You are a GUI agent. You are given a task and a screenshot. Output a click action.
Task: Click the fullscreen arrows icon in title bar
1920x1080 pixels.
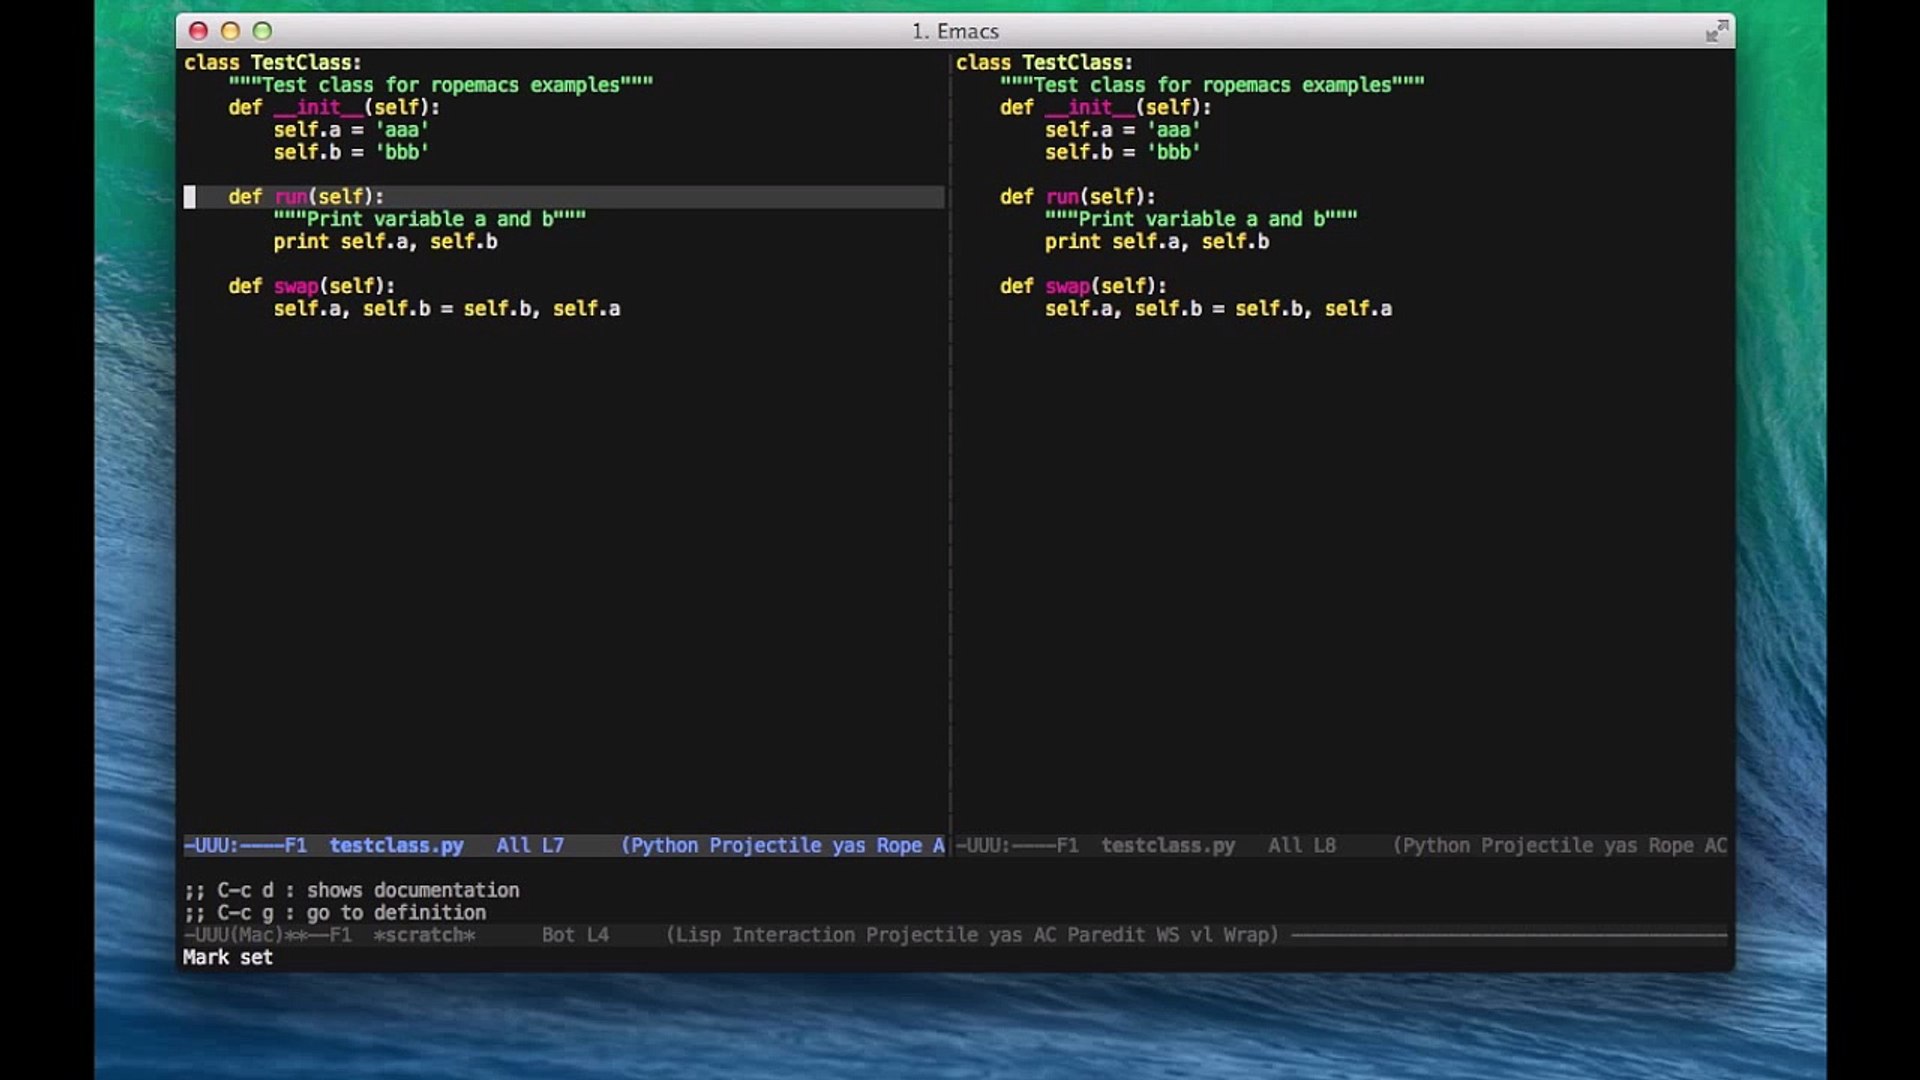point(1716,32)
